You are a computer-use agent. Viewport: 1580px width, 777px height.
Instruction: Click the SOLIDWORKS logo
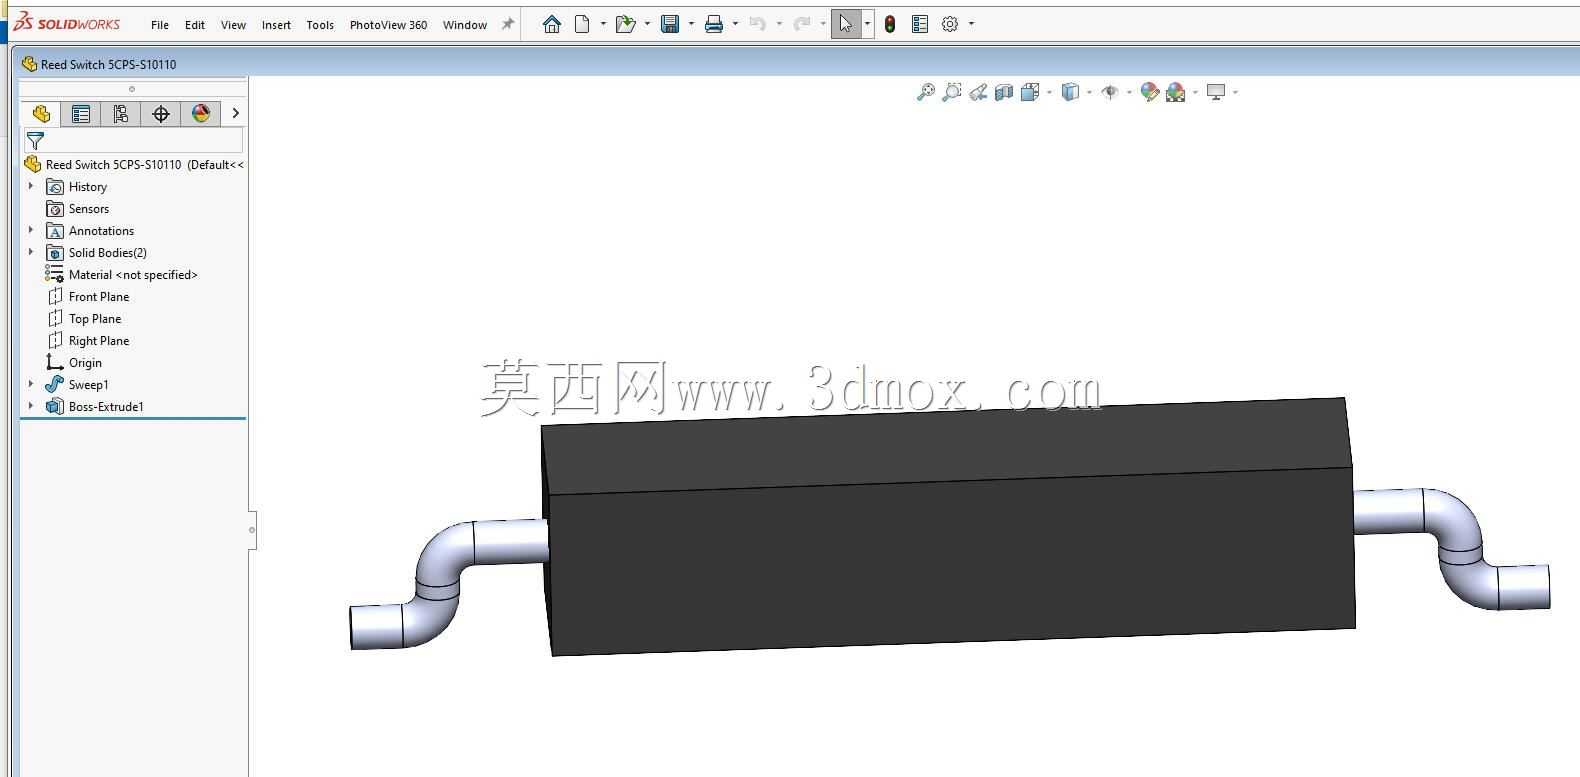tap(67, 23)
